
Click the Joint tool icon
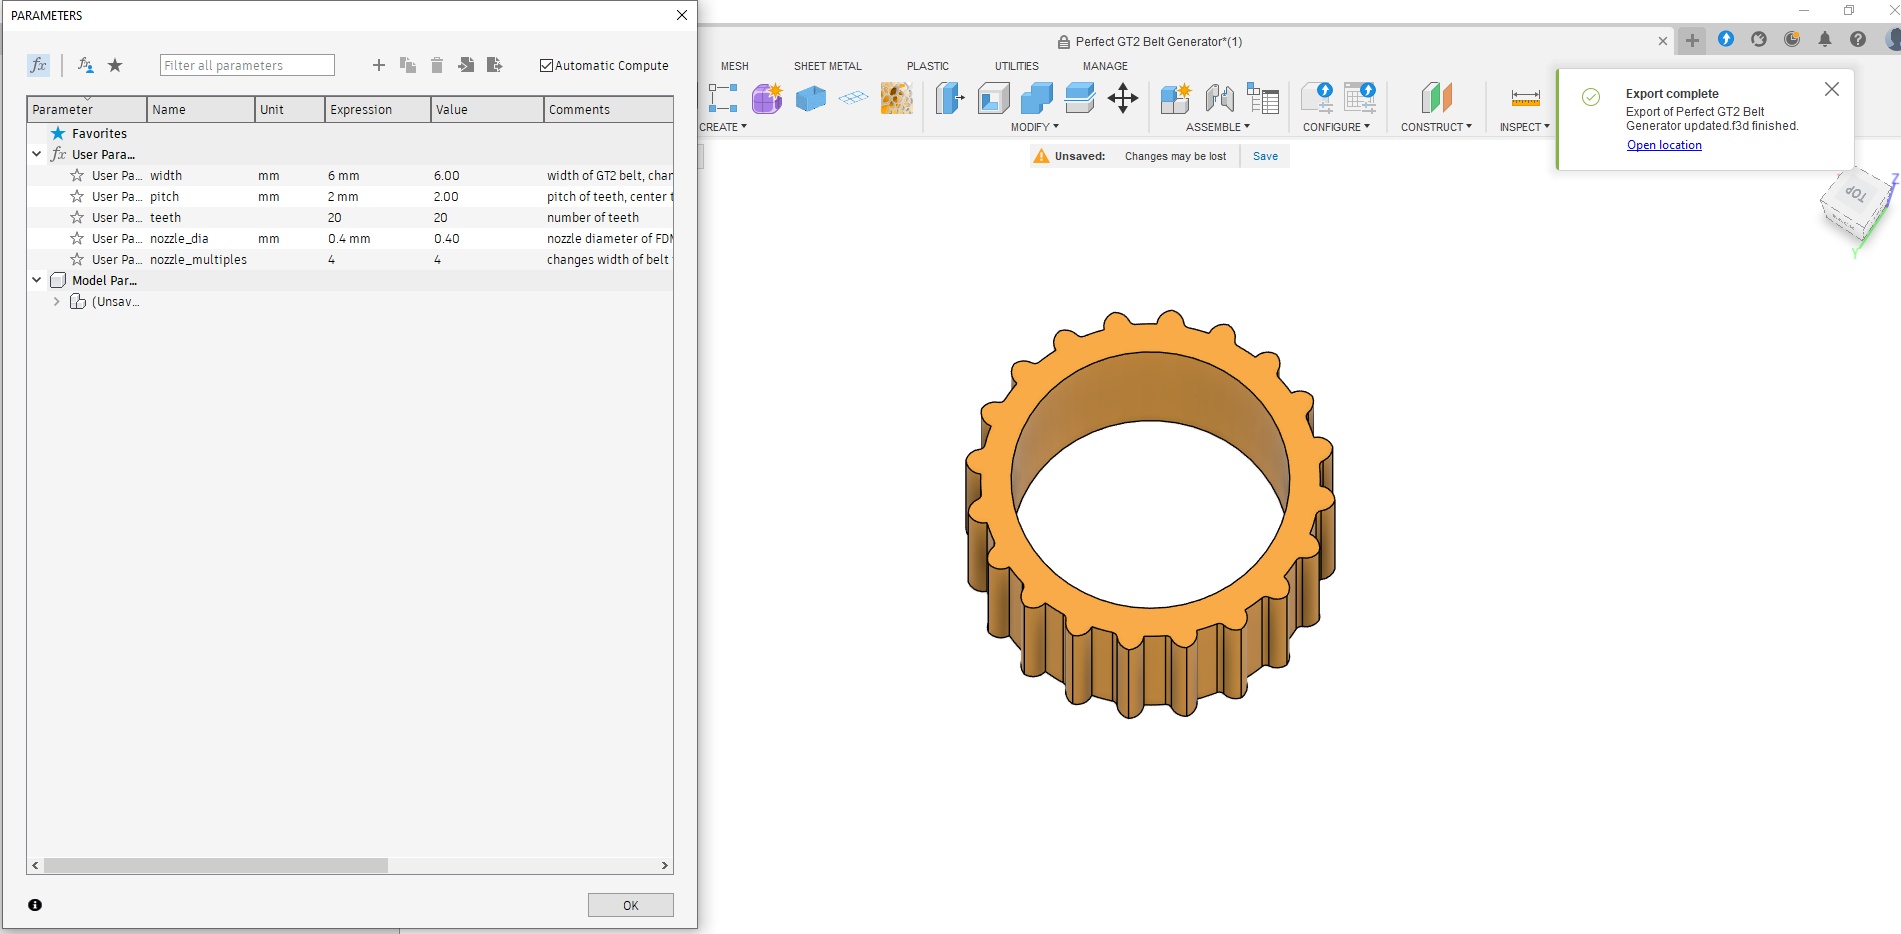(1220, 98)
